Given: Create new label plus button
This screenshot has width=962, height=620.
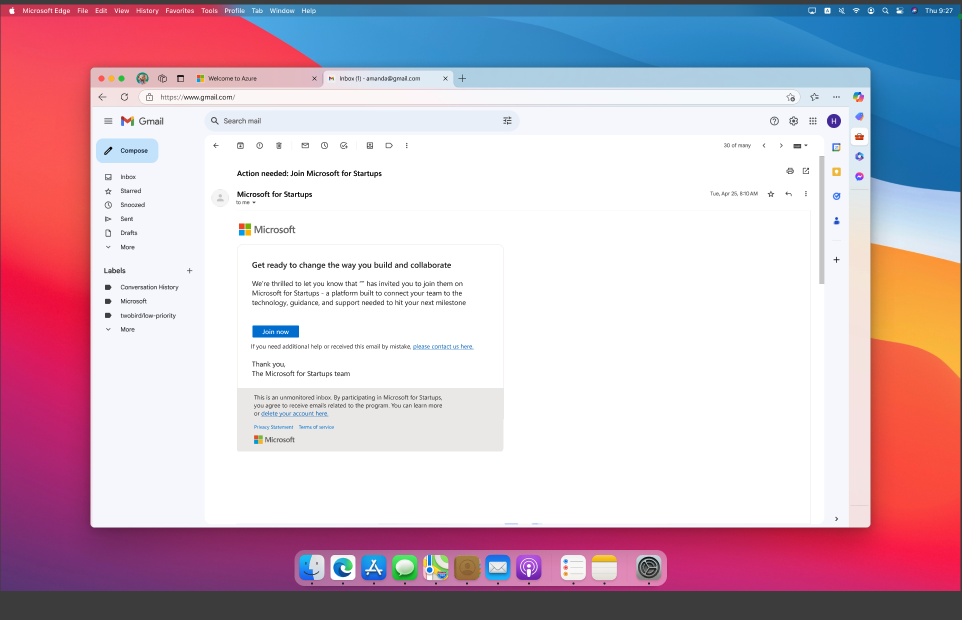Looking at the screenshot, I should click(190, 270).
